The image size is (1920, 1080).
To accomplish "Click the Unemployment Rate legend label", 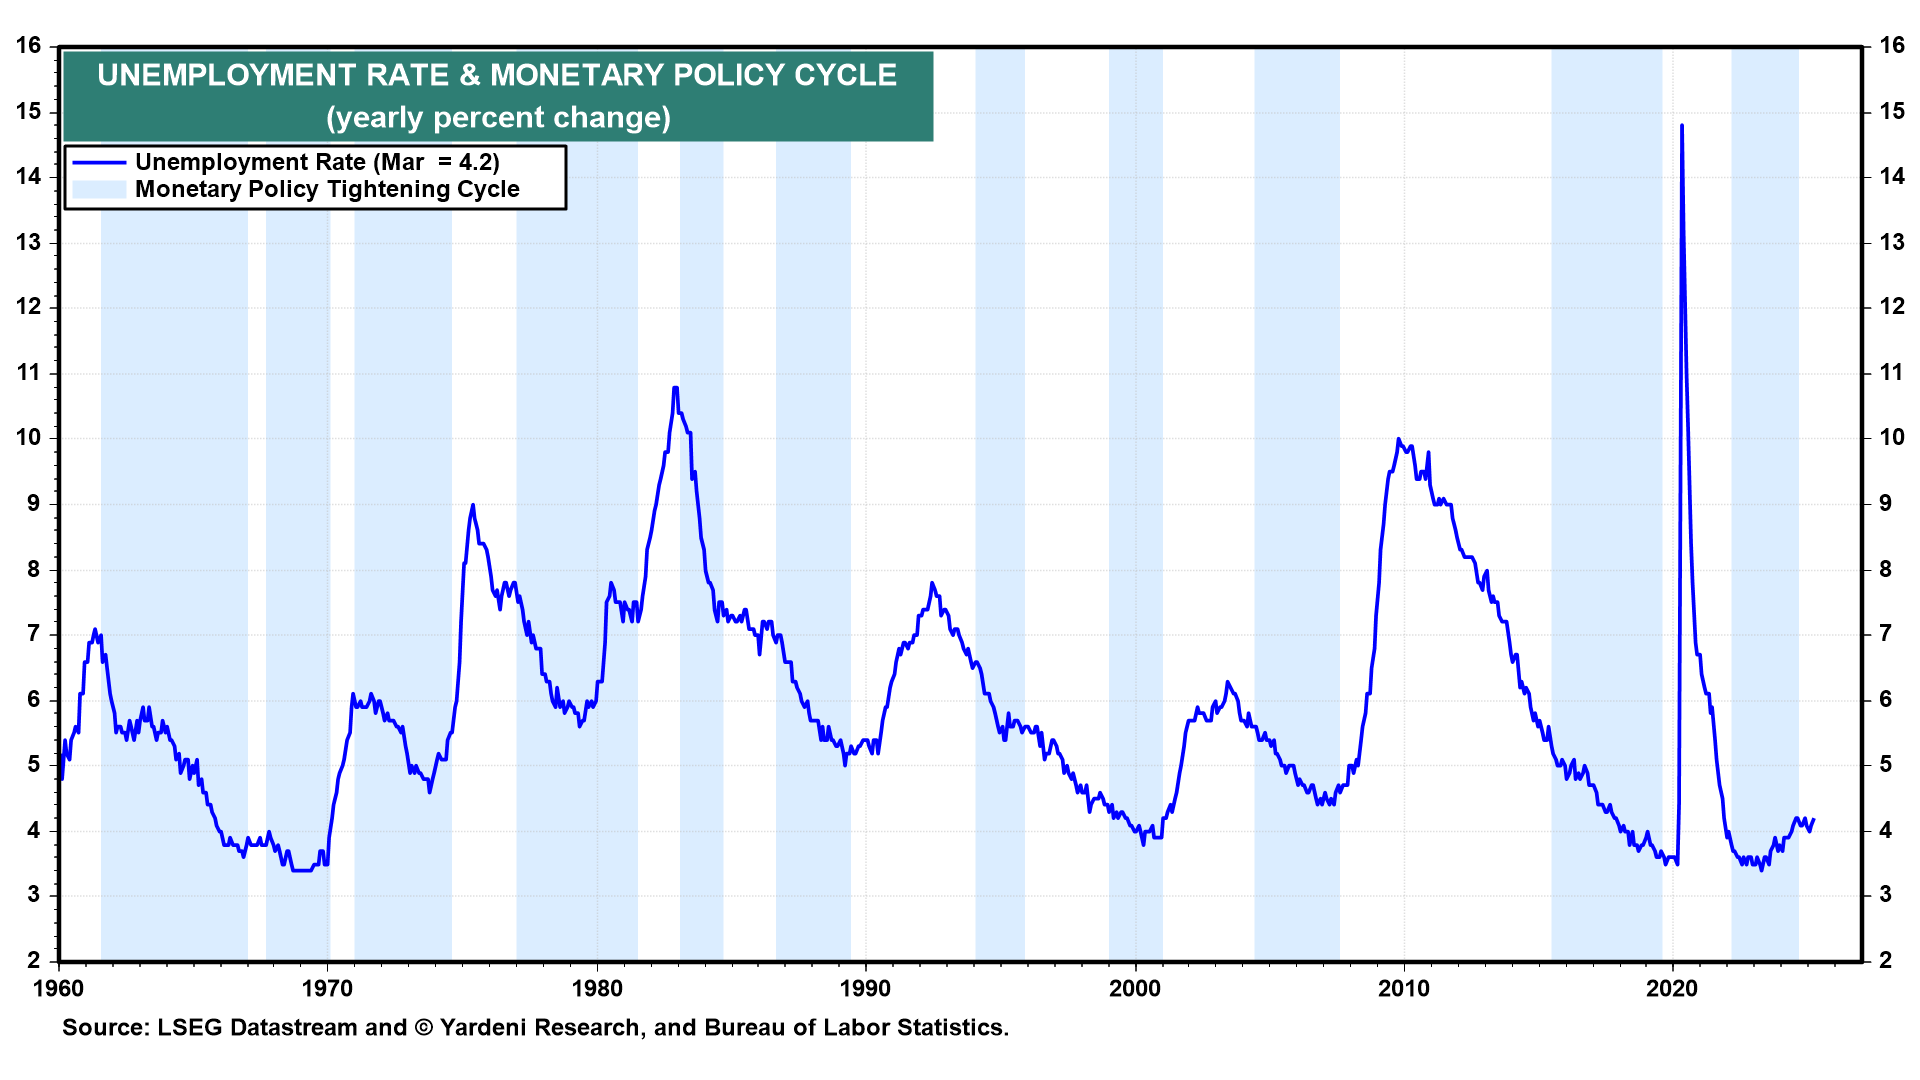I will pos(317,162).
